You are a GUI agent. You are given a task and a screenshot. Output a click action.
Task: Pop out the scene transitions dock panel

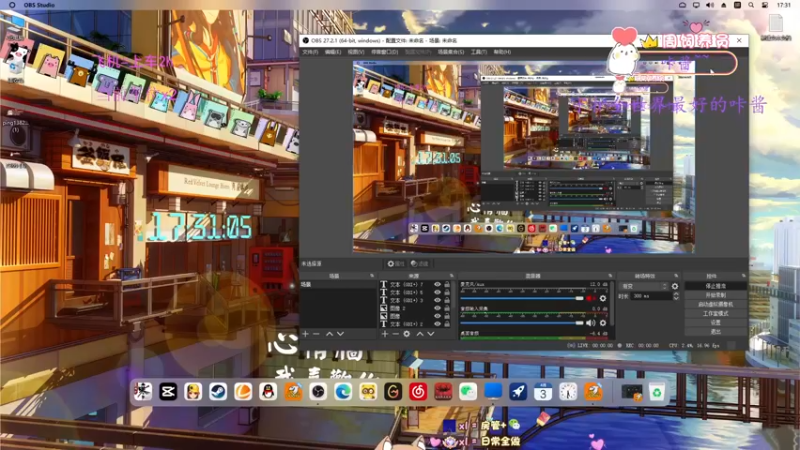(677, 276)
